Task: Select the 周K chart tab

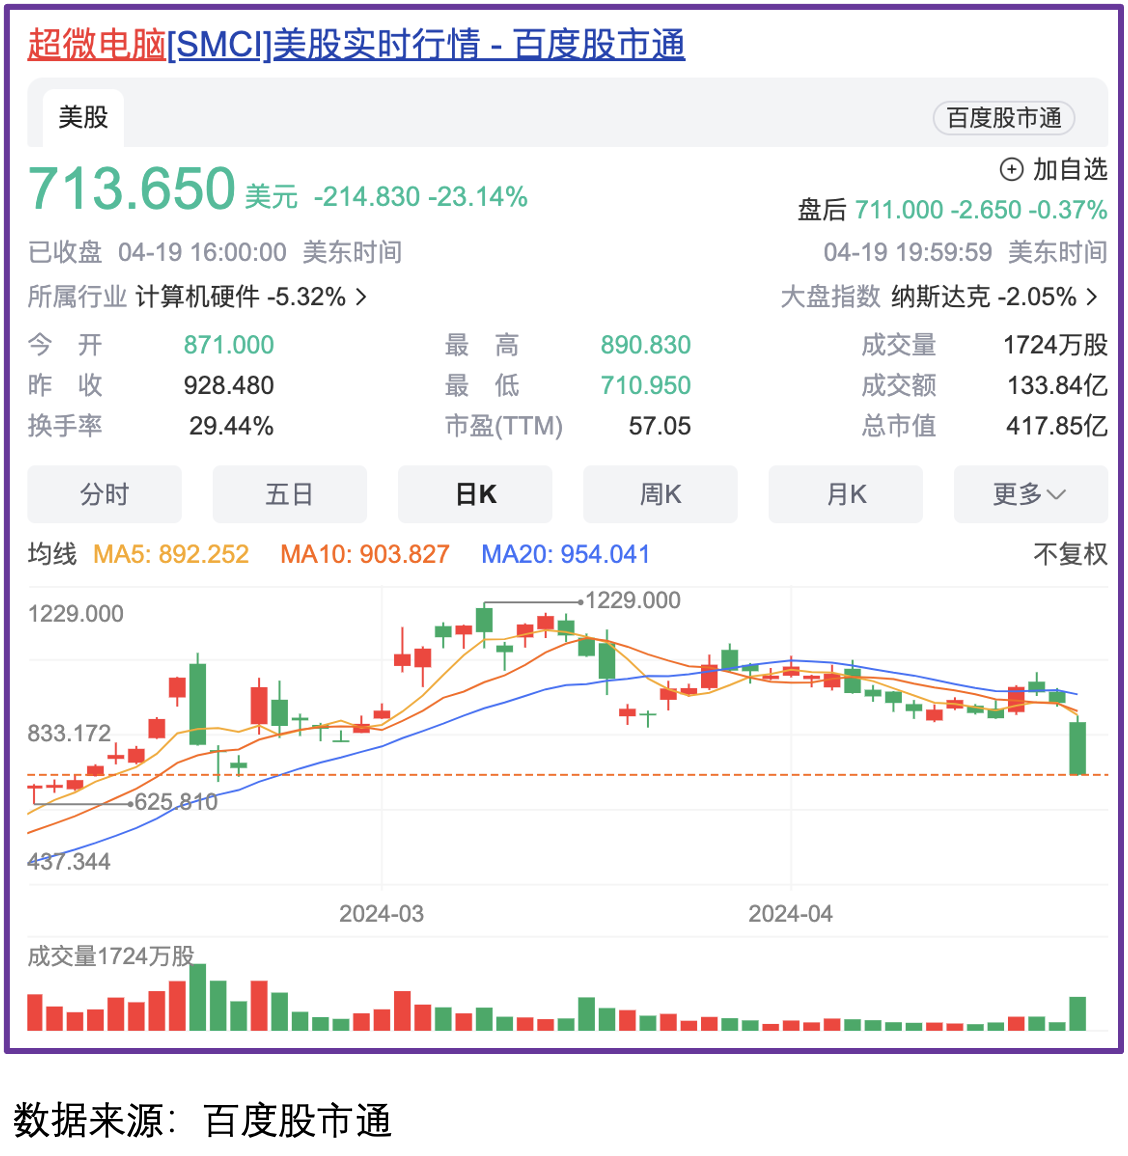Action: click(x=661, y=494)
